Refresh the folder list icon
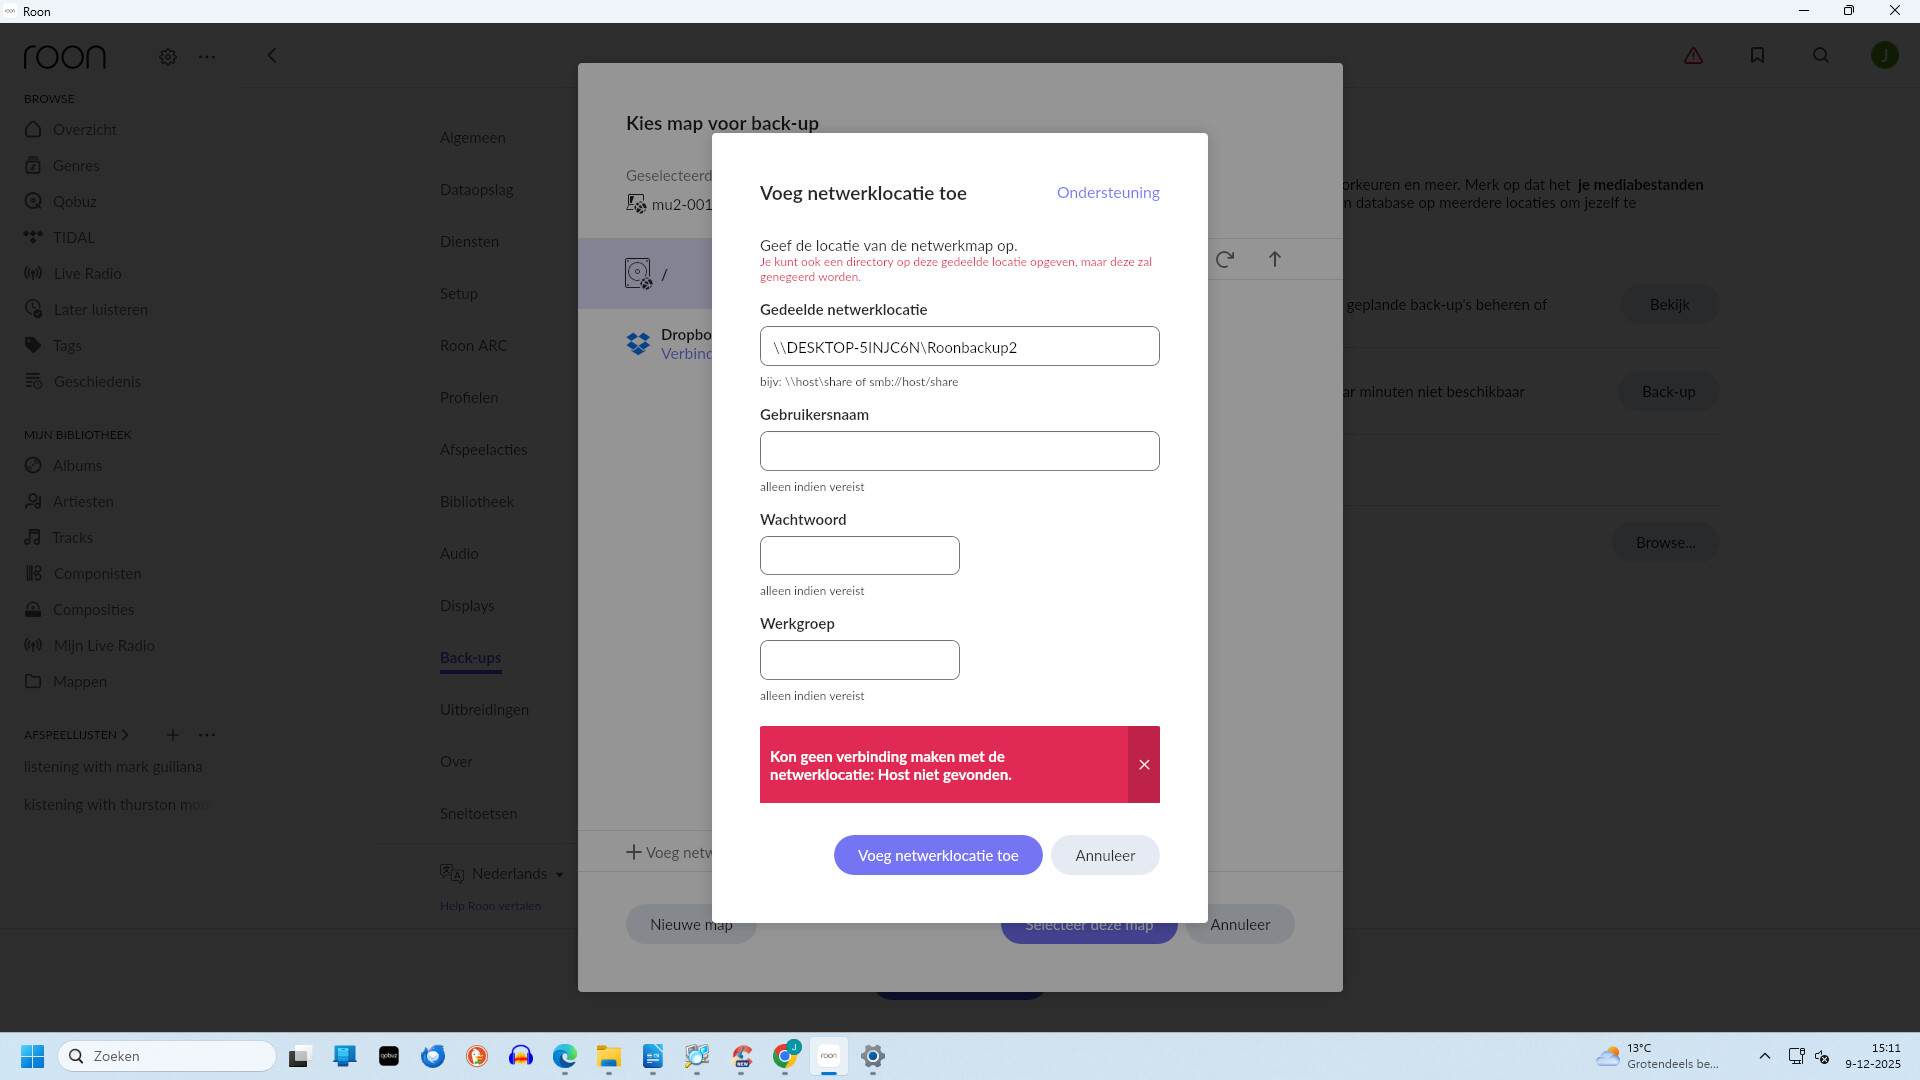The height and width of the screenshot is (1080, 1920). pyautogui.click(x=1225, y=260)
